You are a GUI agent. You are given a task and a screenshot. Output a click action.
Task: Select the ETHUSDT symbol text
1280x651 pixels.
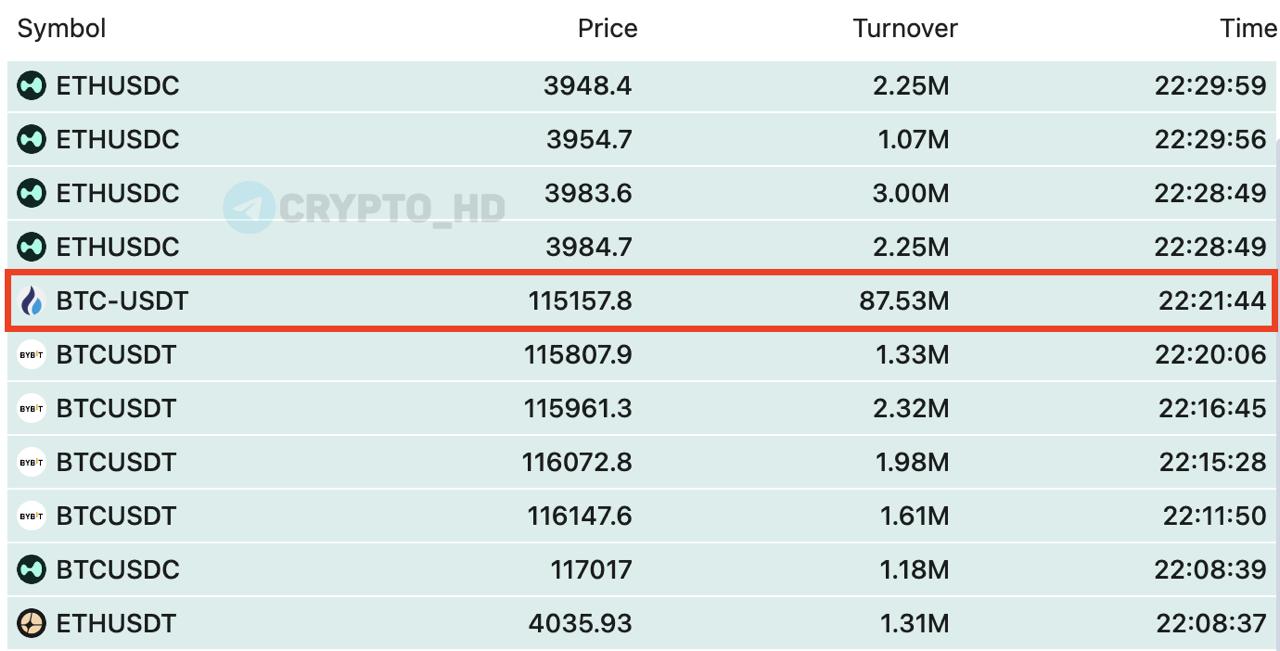(x=116, y=624)
